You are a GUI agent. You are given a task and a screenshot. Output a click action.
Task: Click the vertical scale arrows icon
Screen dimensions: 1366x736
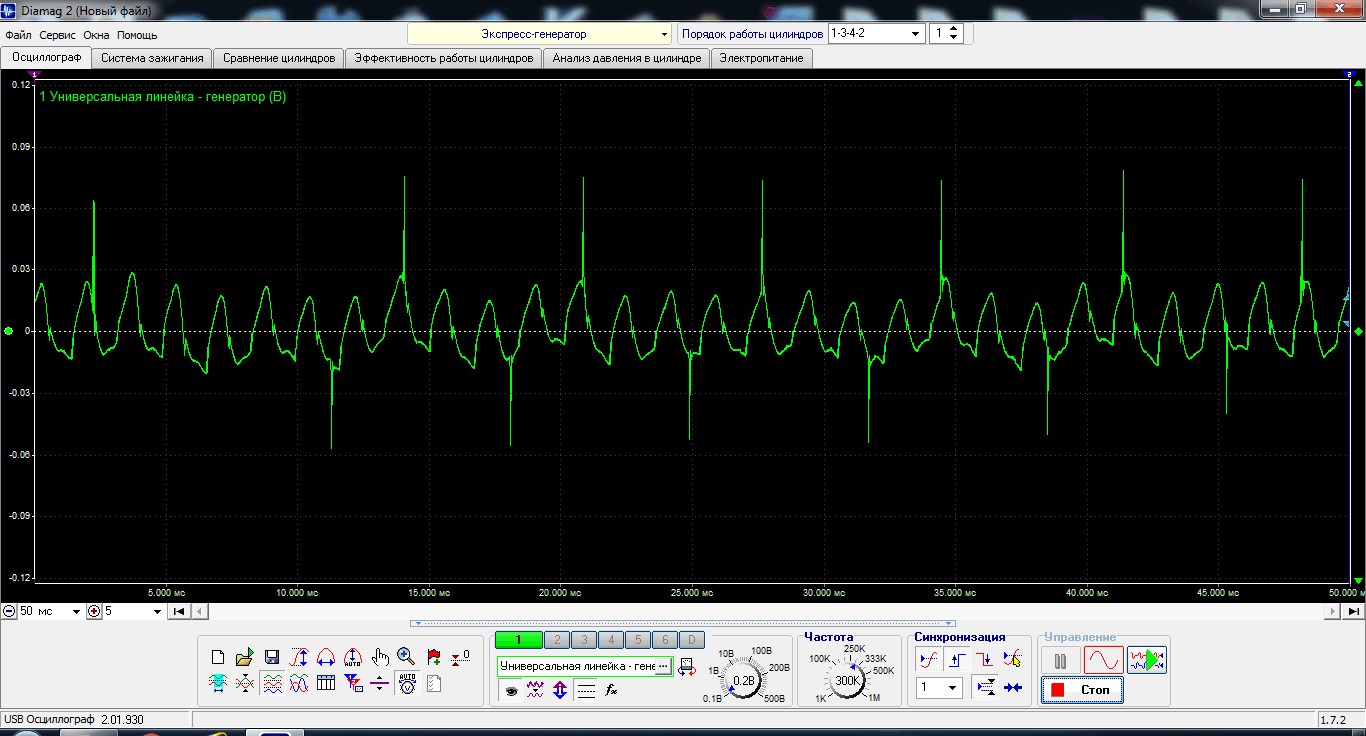(299, 657)
